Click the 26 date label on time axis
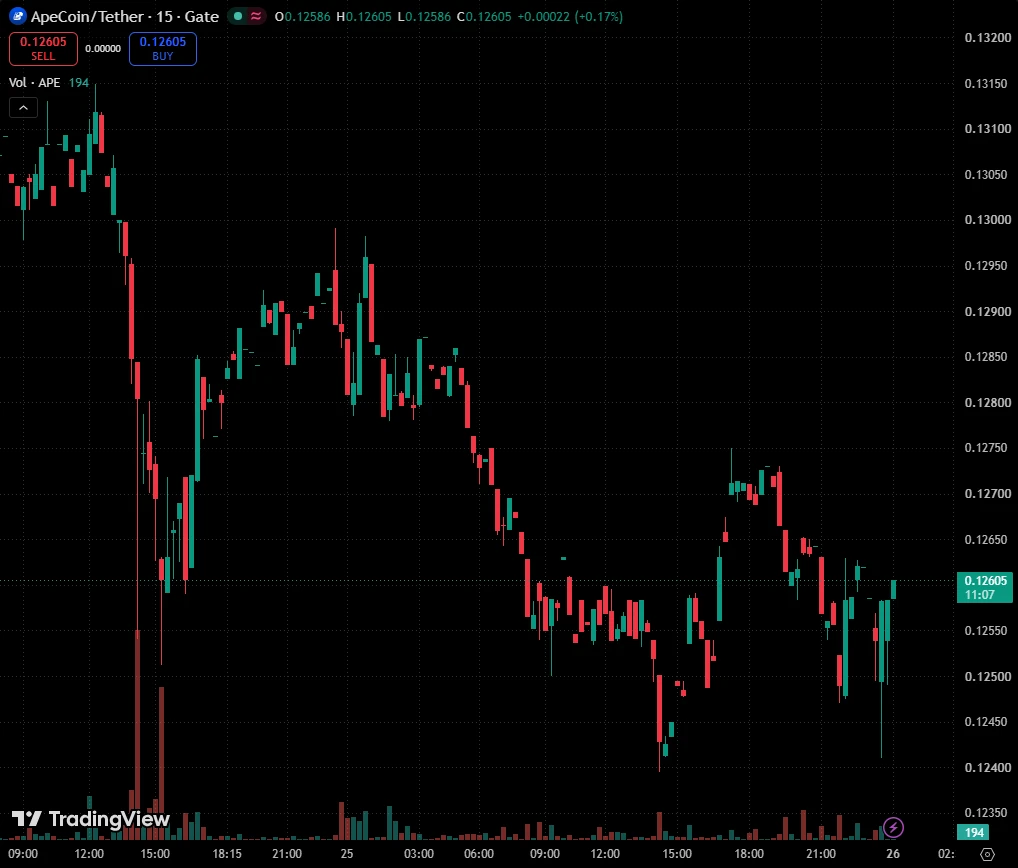The image size is (1018, 868). coord(893,854)
